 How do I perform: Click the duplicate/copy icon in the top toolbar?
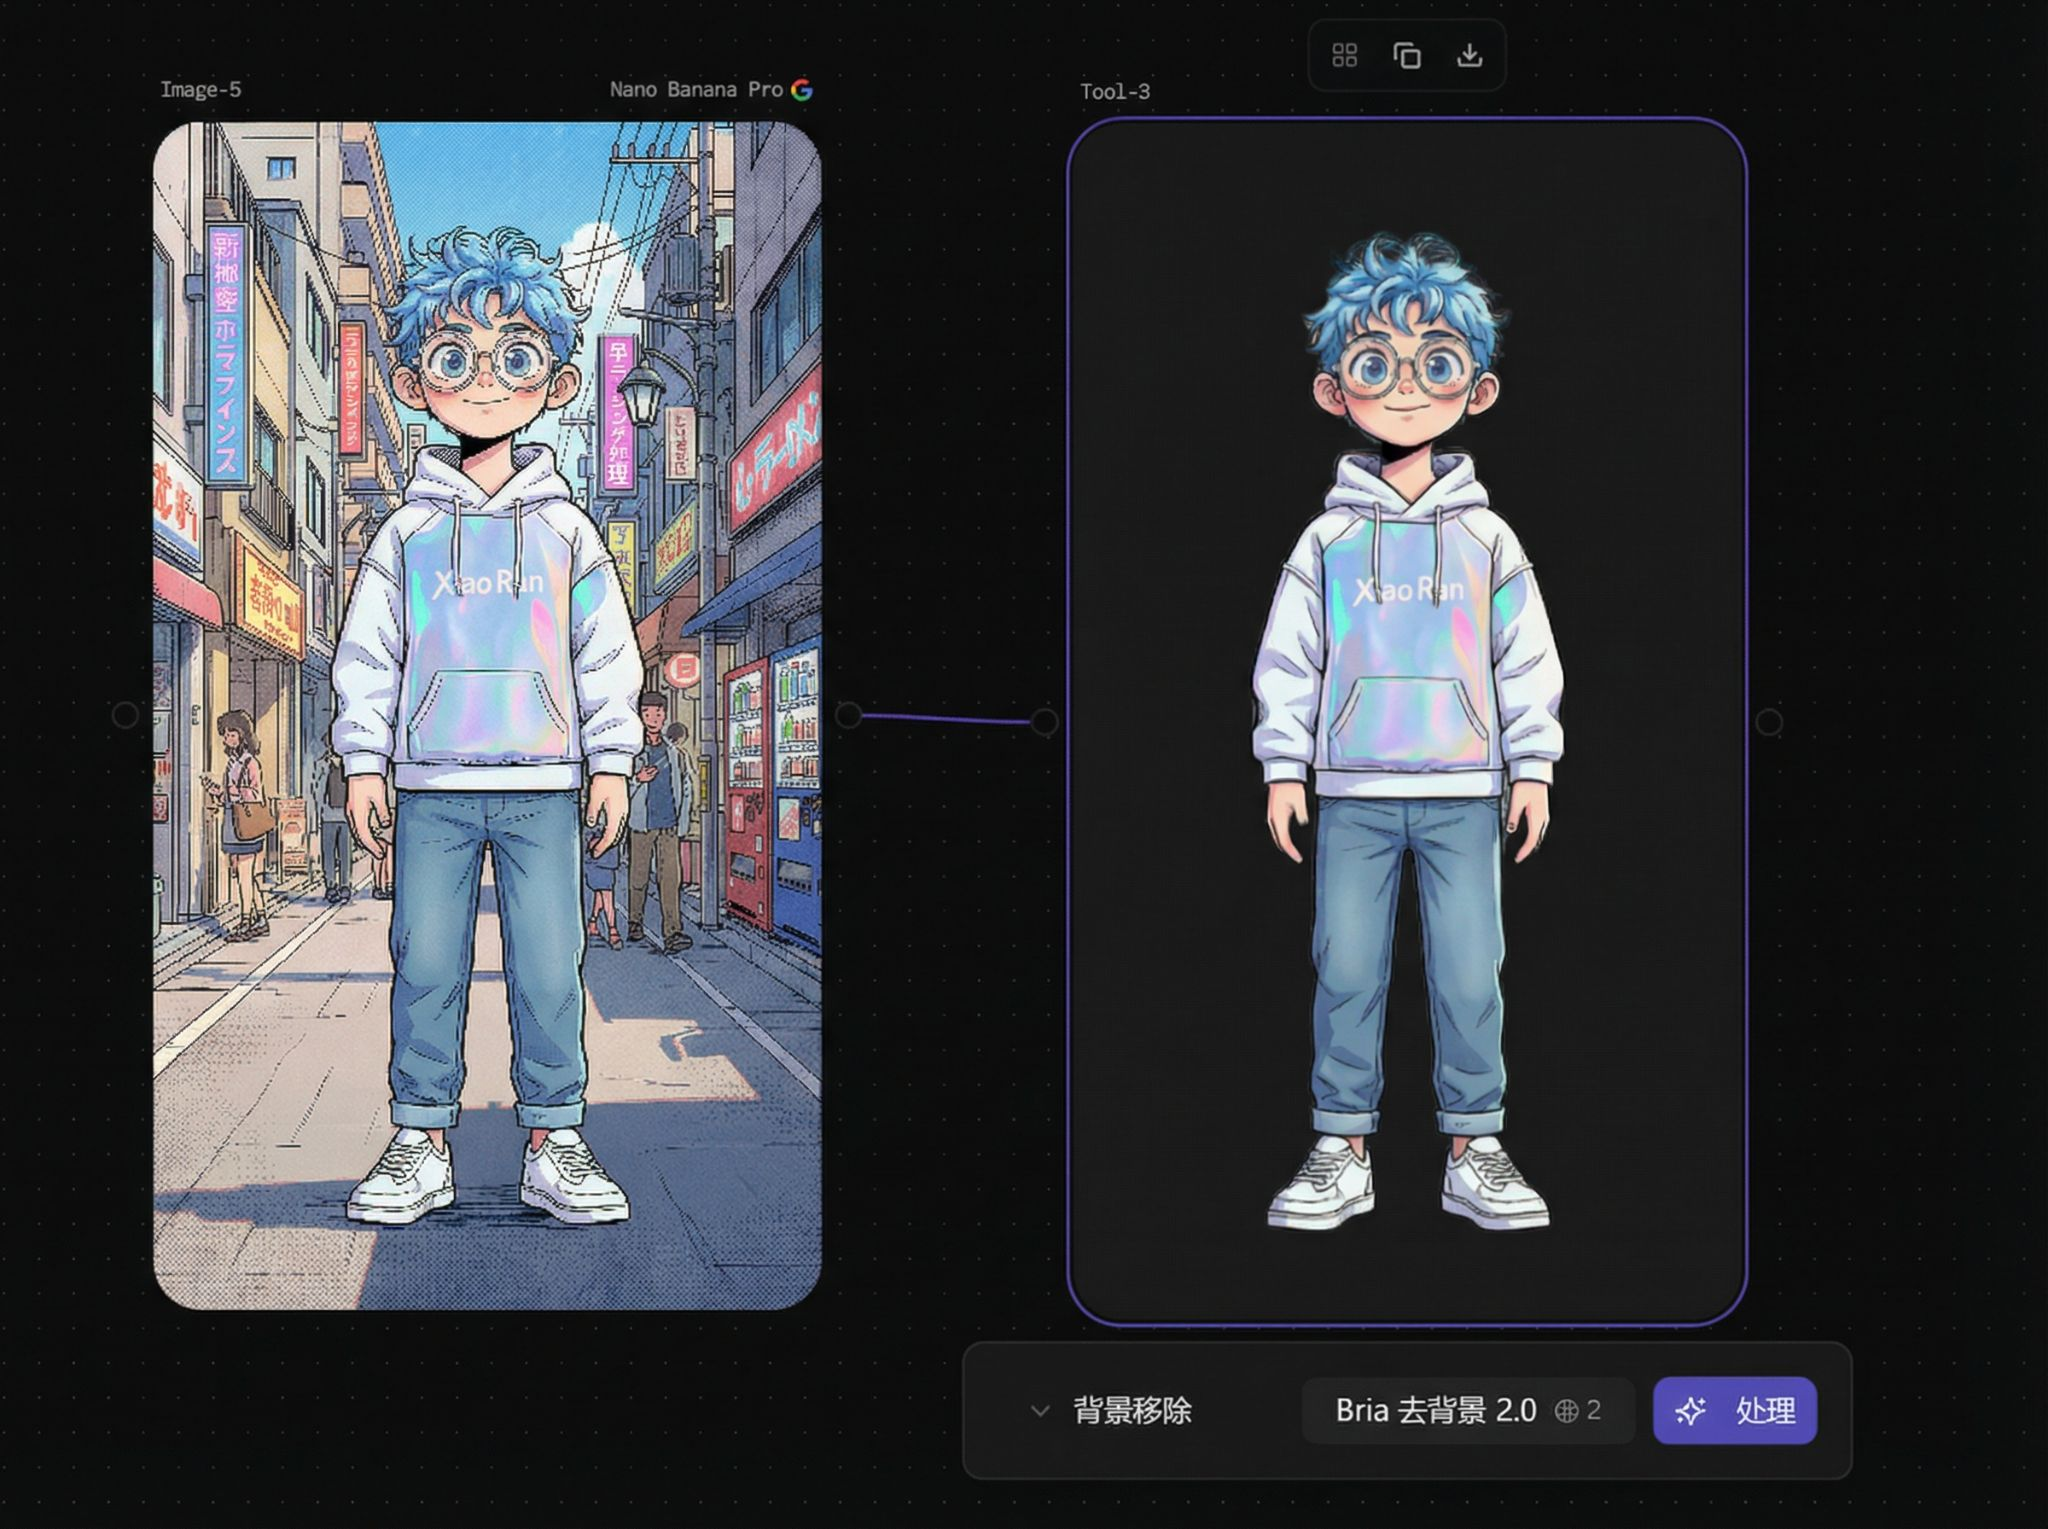[1408, 56]
